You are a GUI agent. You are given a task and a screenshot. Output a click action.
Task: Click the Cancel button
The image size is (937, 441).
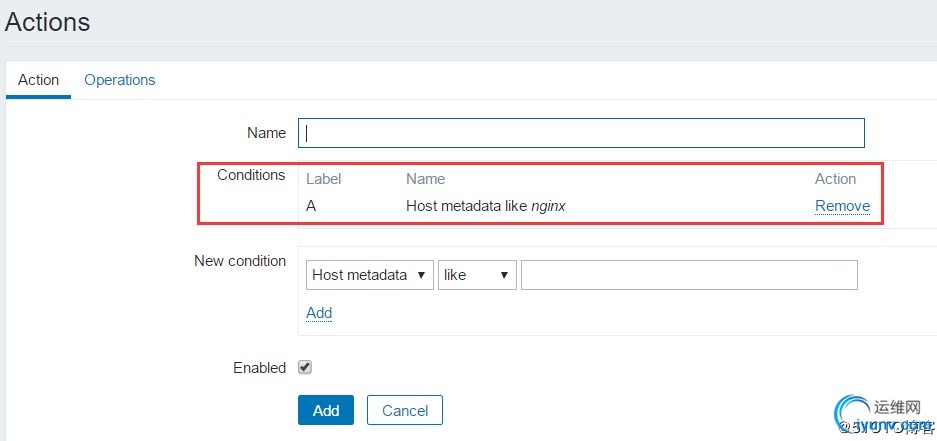[x=405, y=410]
